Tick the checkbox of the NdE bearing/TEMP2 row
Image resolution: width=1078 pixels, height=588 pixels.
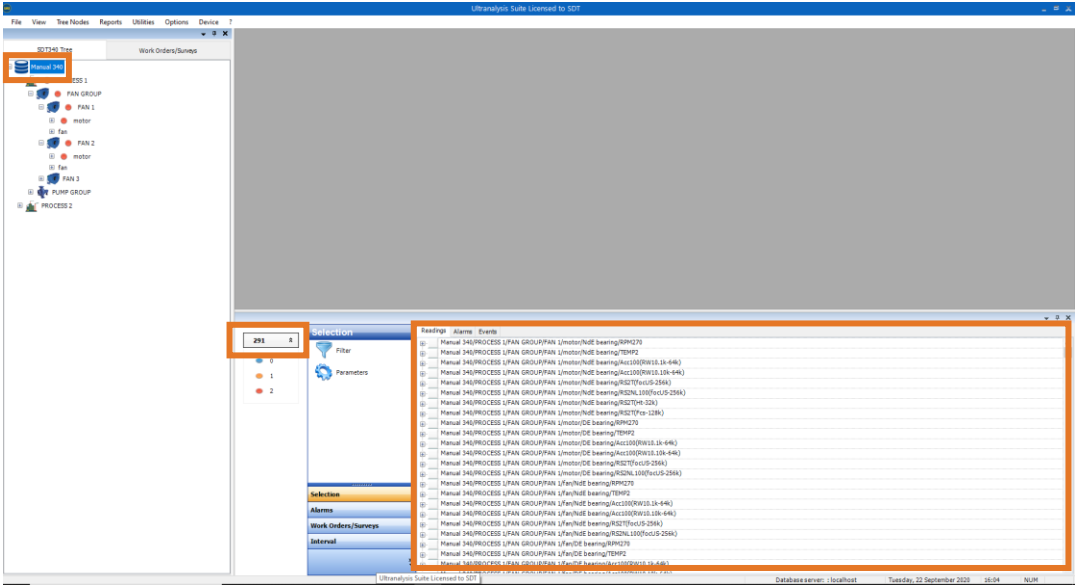pyautogui.click(x=433, y=352)
